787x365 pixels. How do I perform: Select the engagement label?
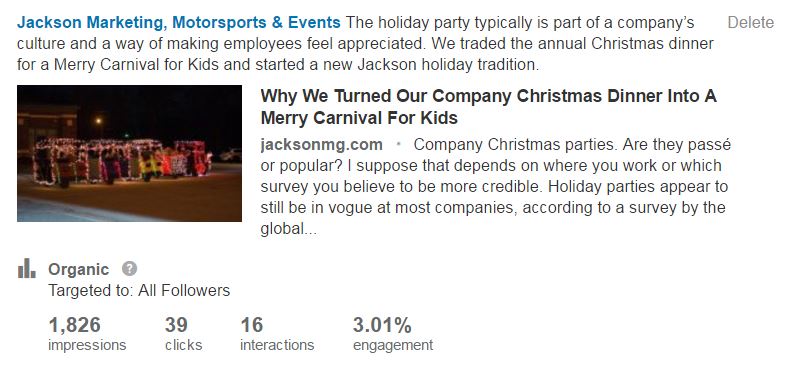pos(393,346)
